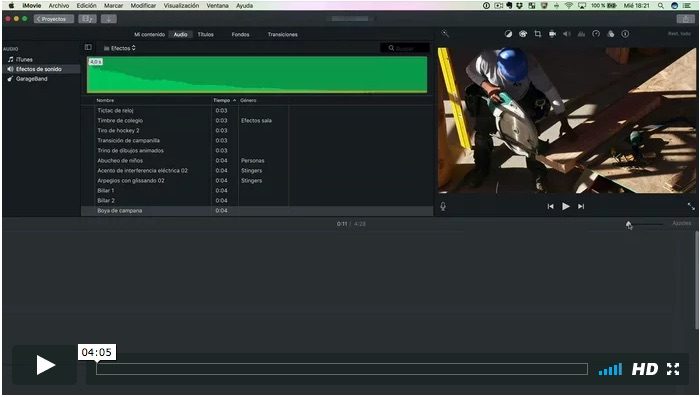The image size is (700, 397).
Task: Click the share button in iMovie toolbar
Action: tap(685, 19)
